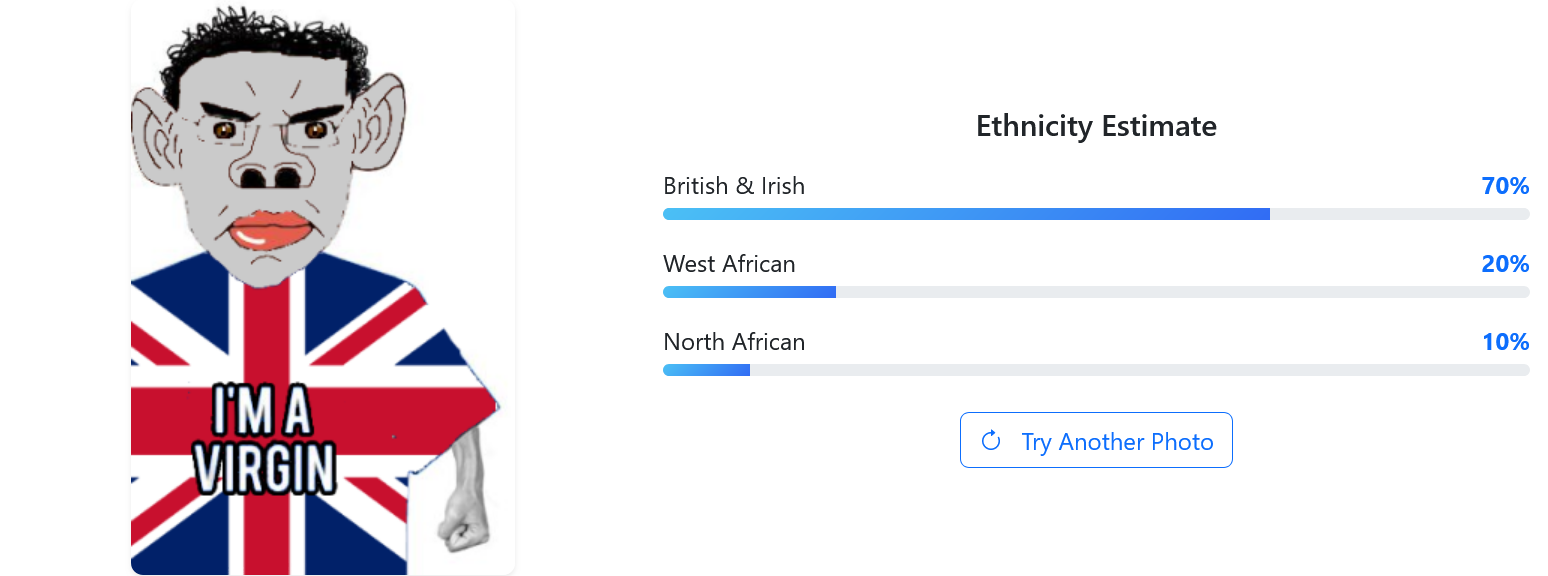Click the 10% percentage value
This screenshot has width=1548, height=576.
pos(1505,342)
